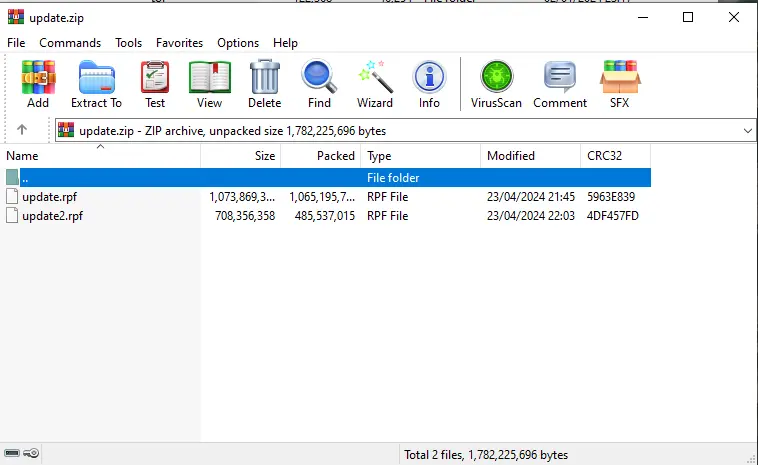This screenshot has height=465, width=758.
Task: Click the update.rpf file icon
Action: [12, 196]
